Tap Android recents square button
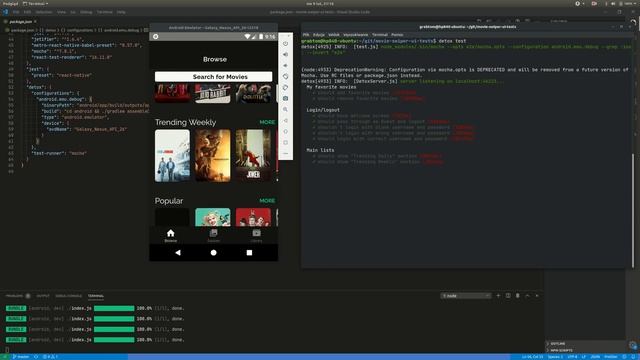Image resolution: width=640 pixels, height=360 pixels. tap(249, 253)
